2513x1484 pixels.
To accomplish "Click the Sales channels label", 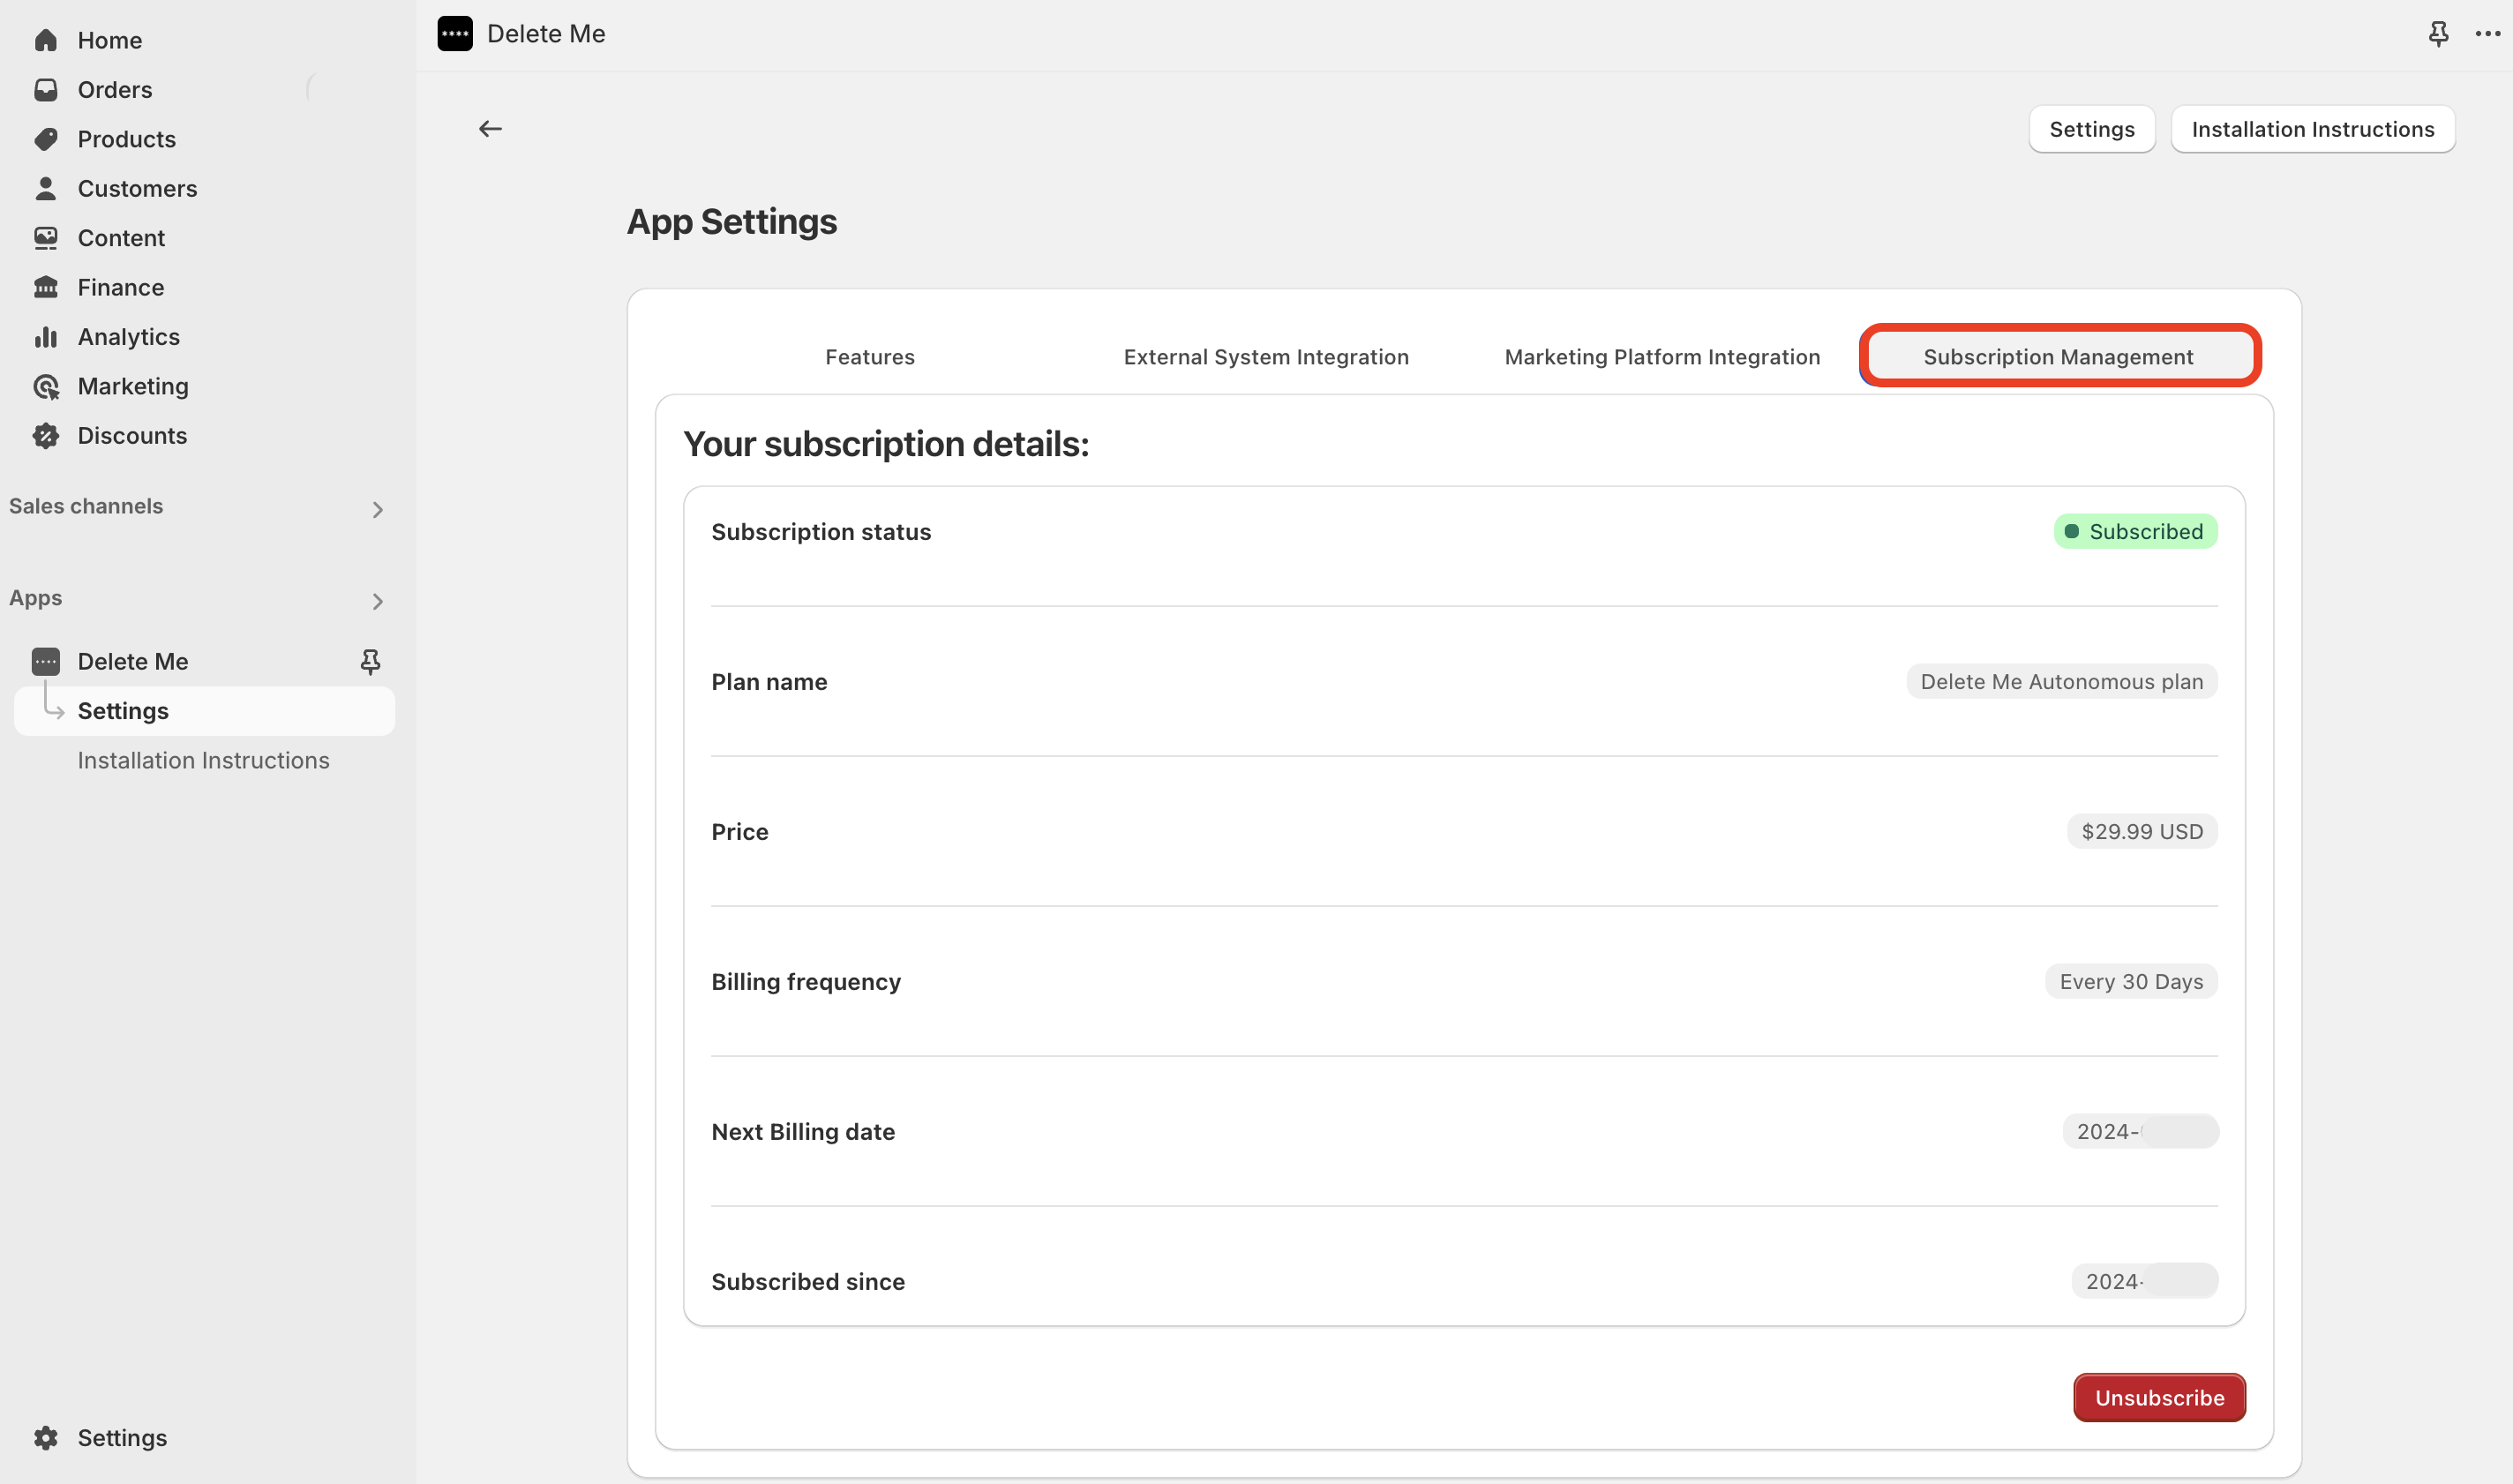I will [x=86, y=506].
